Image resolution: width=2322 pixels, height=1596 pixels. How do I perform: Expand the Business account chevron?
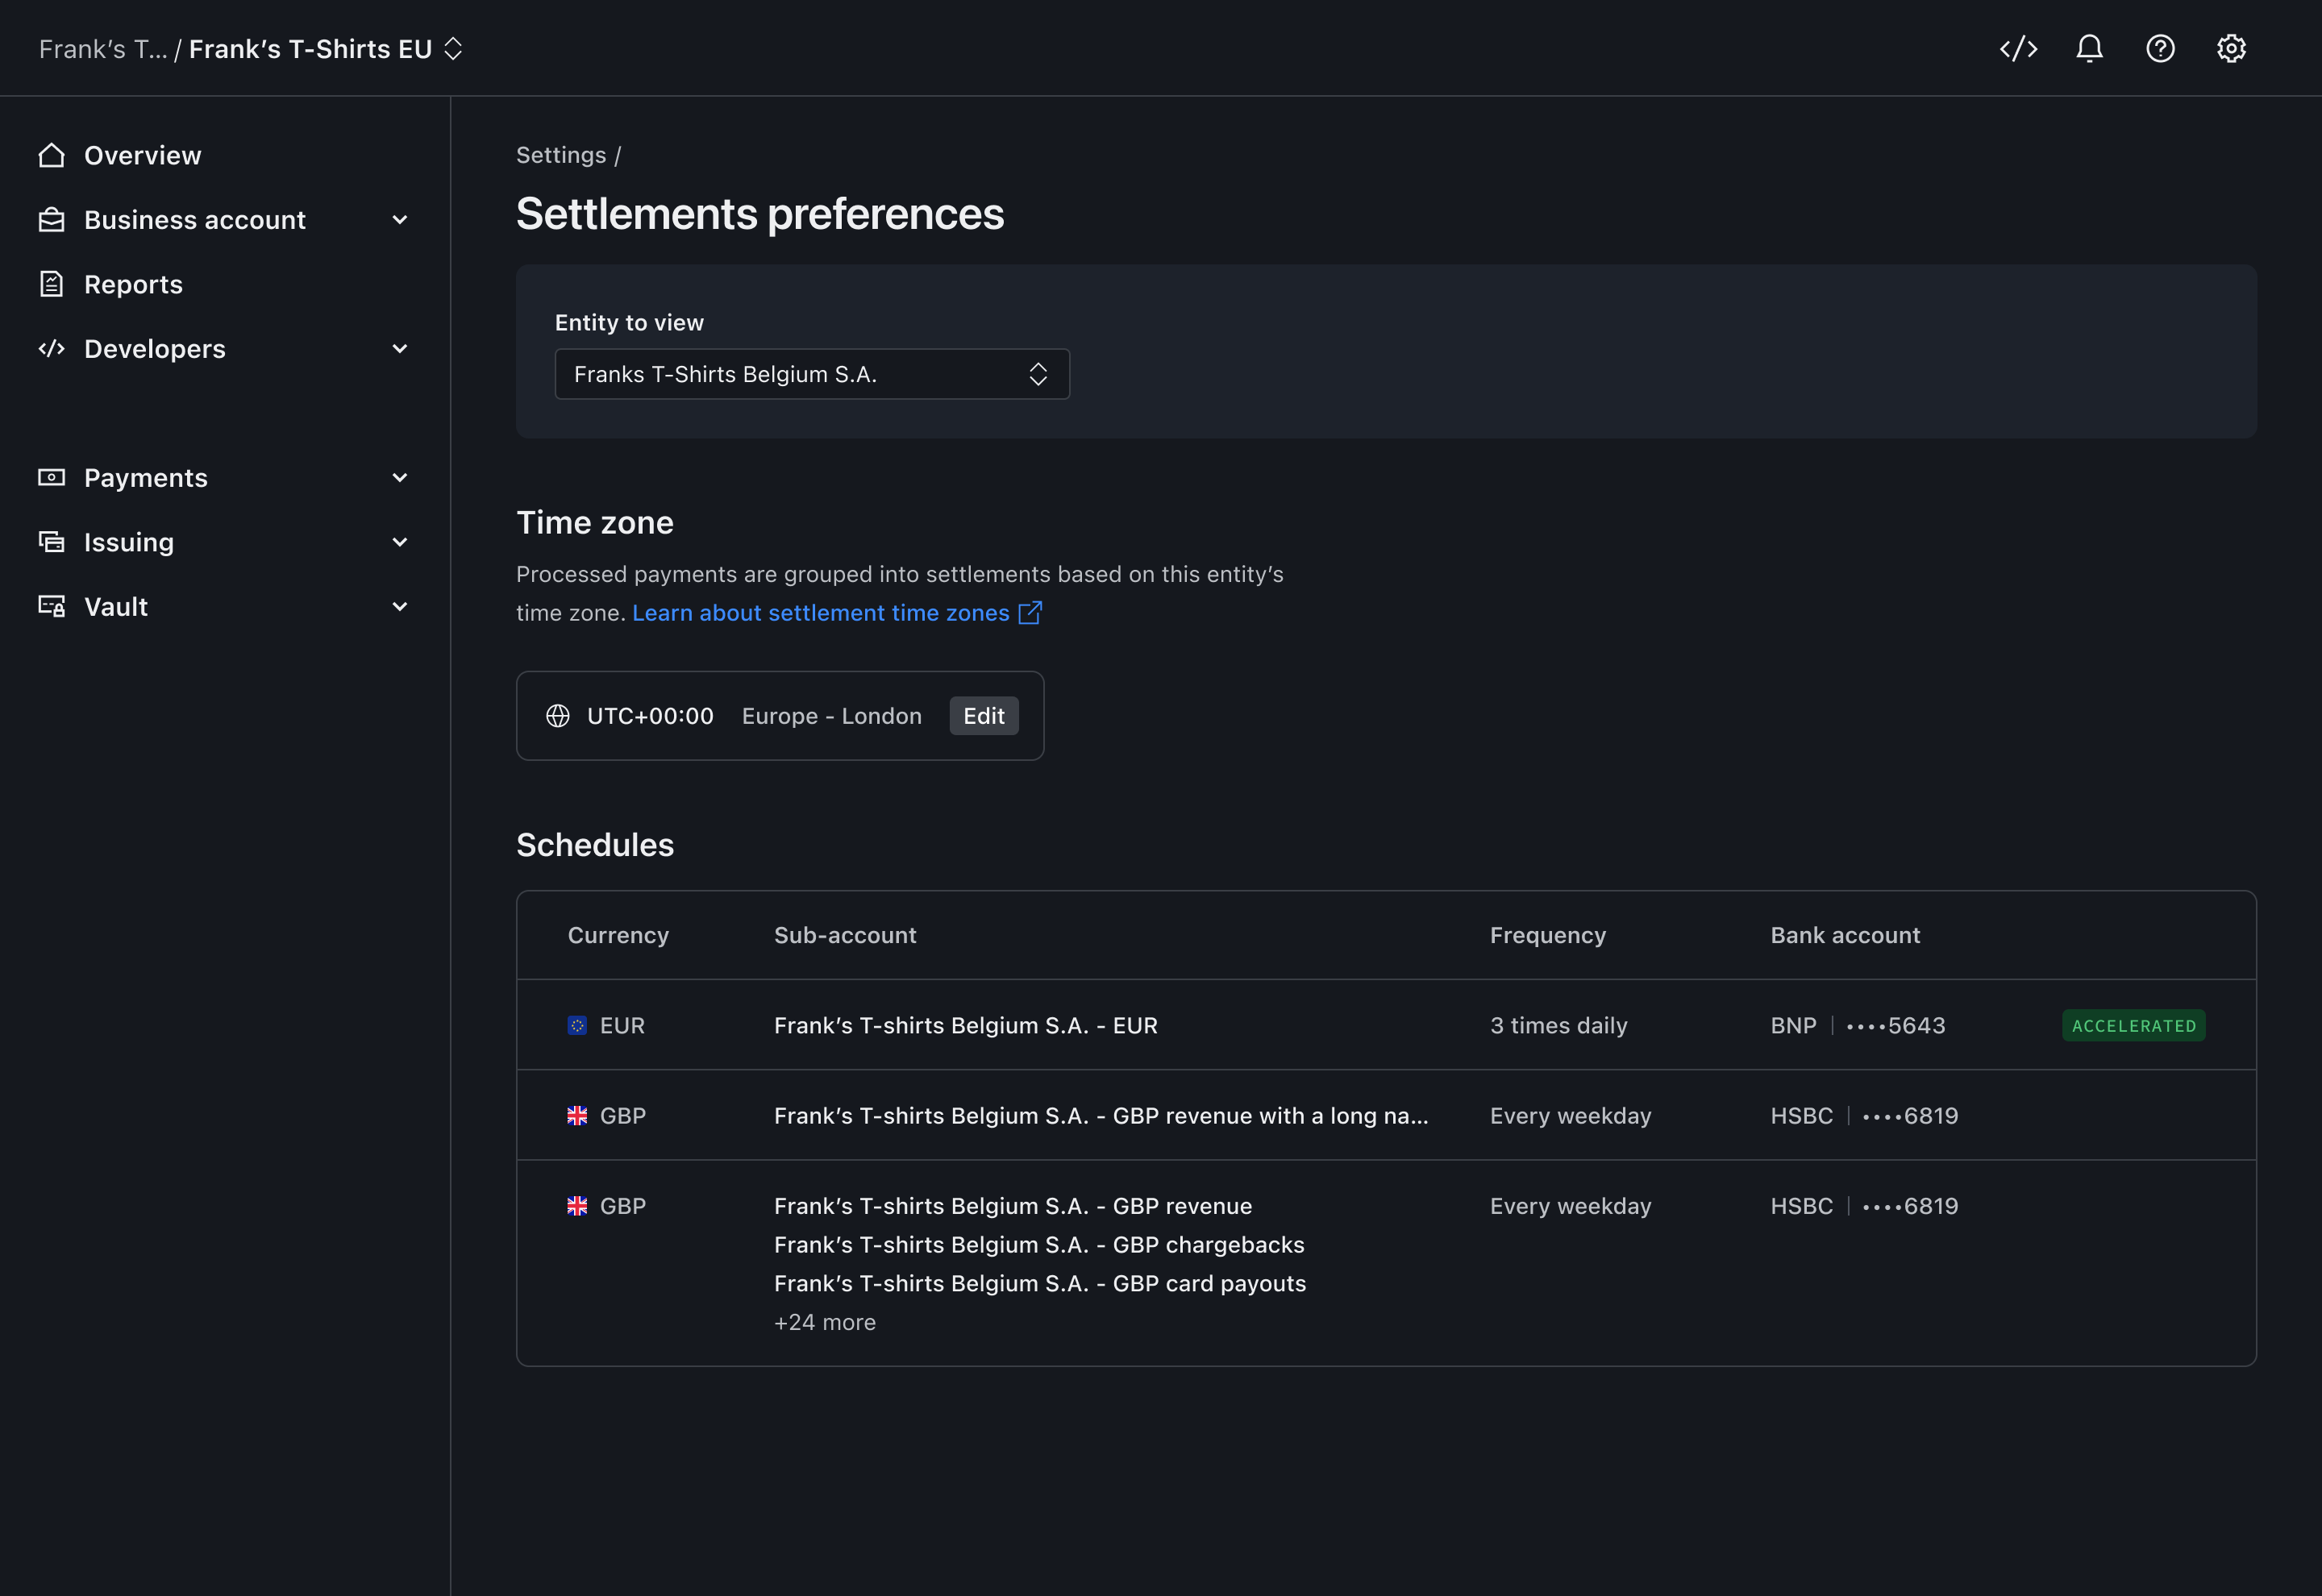400,220
